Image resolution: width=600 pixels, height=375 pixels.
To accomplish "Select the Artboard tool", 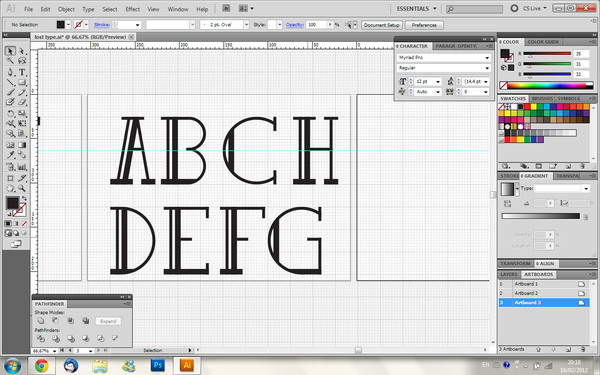I will tap(10, 178).
